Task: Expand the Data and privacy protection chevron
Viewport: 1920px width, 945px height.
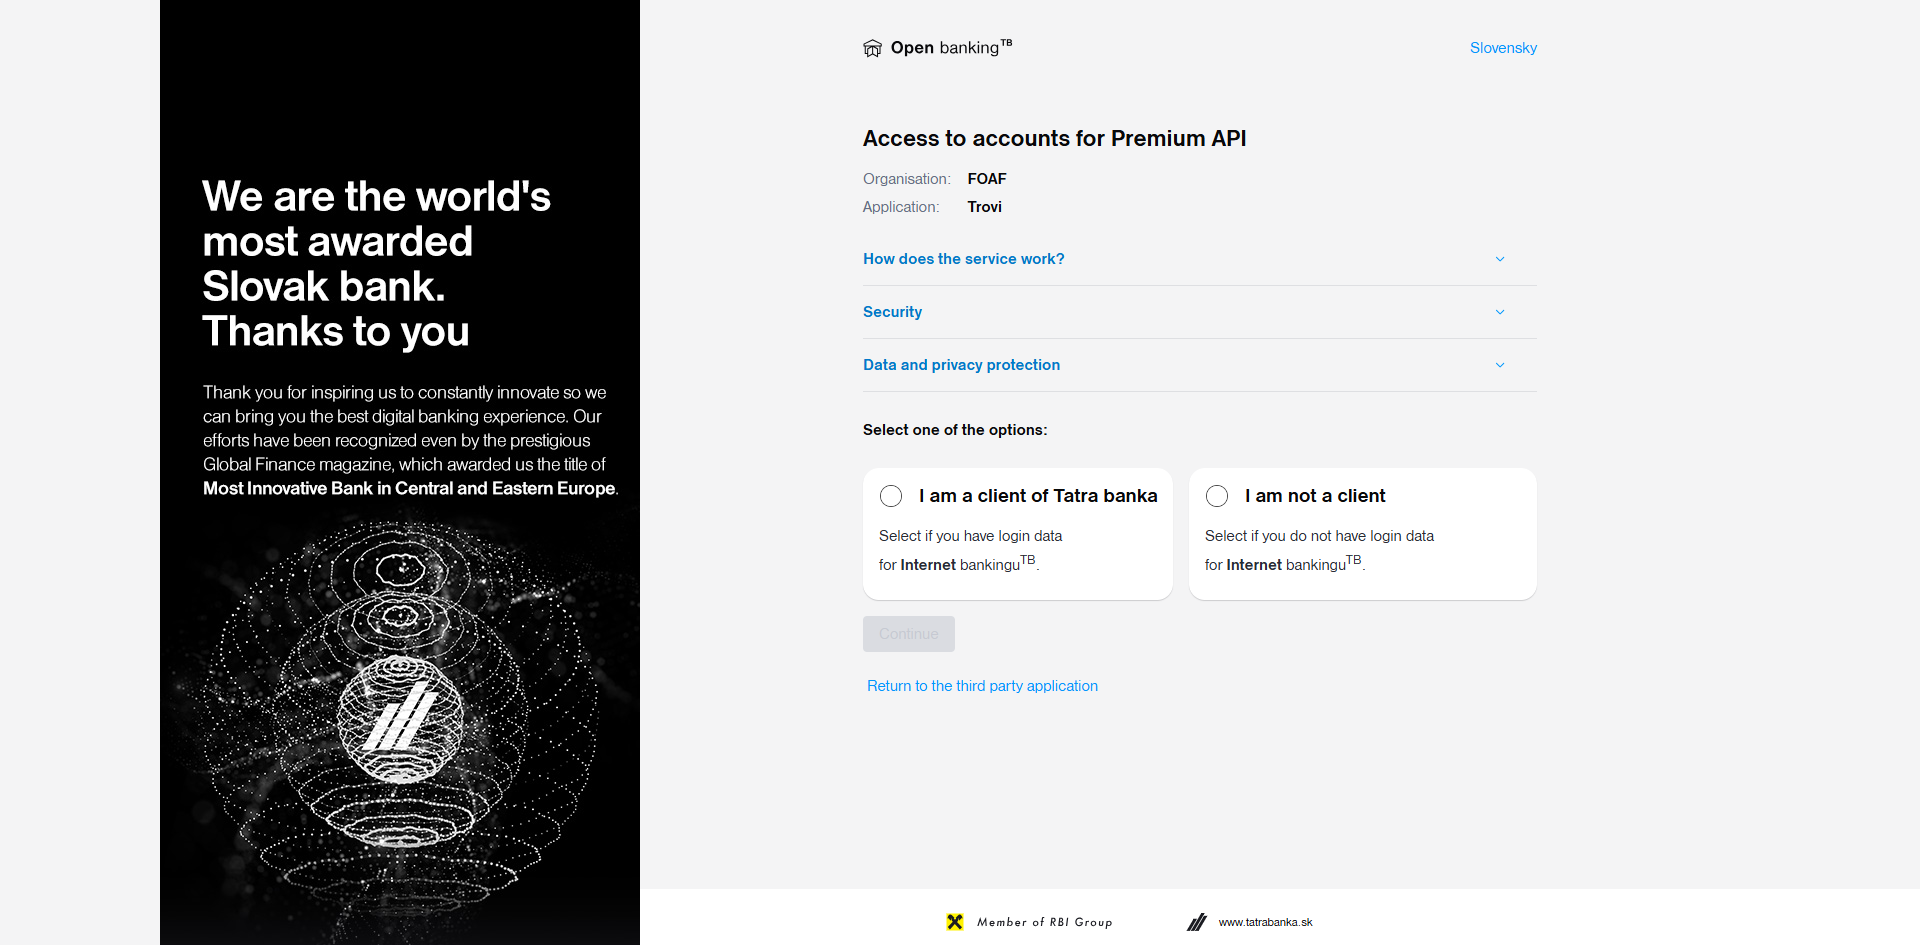Action: coord(1500,365)
